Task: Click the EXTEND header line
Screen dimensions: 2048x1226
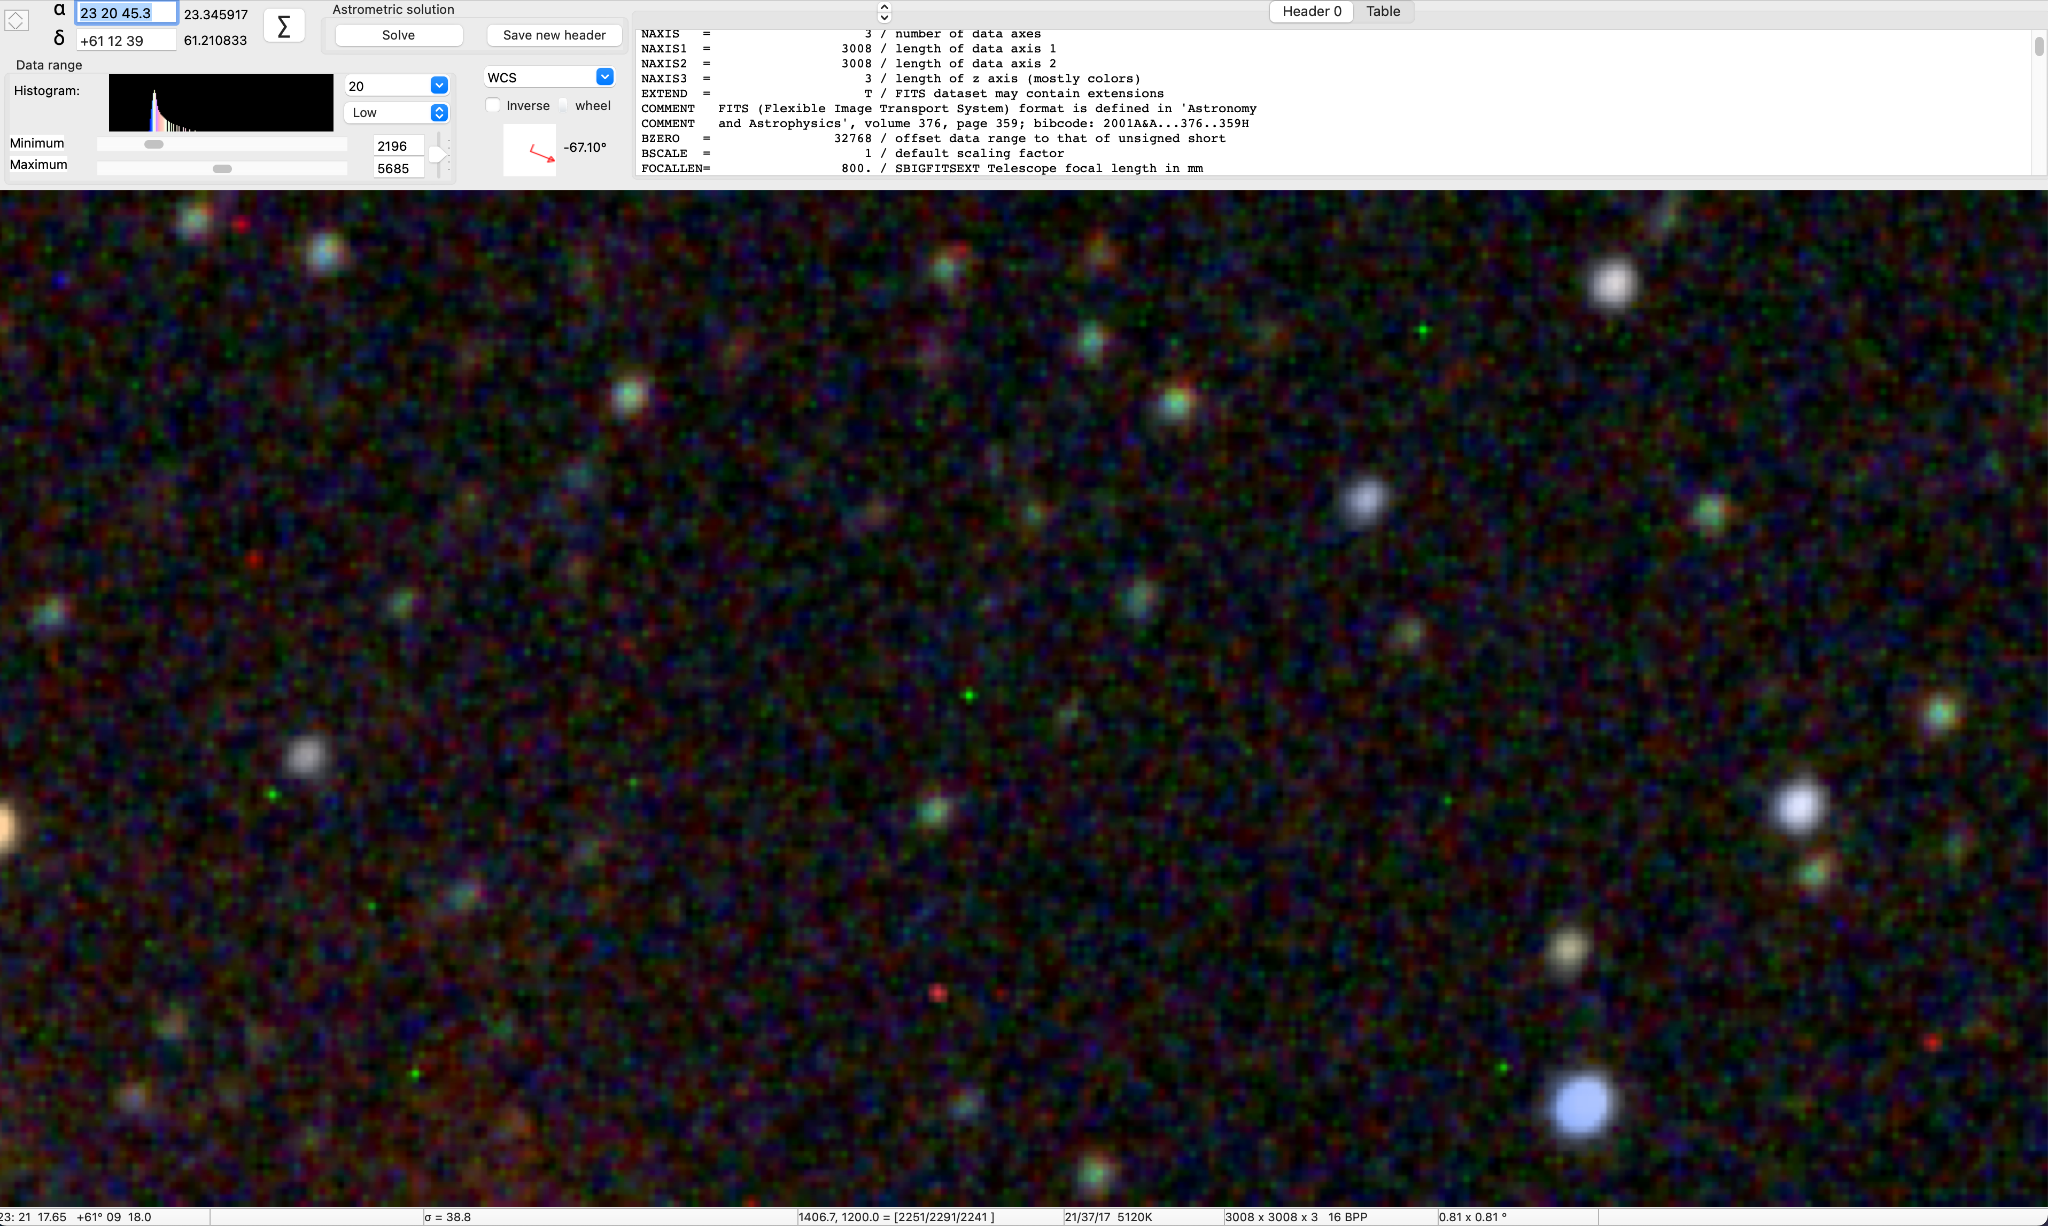Action: pyautogui.click(x=903, y=94)
